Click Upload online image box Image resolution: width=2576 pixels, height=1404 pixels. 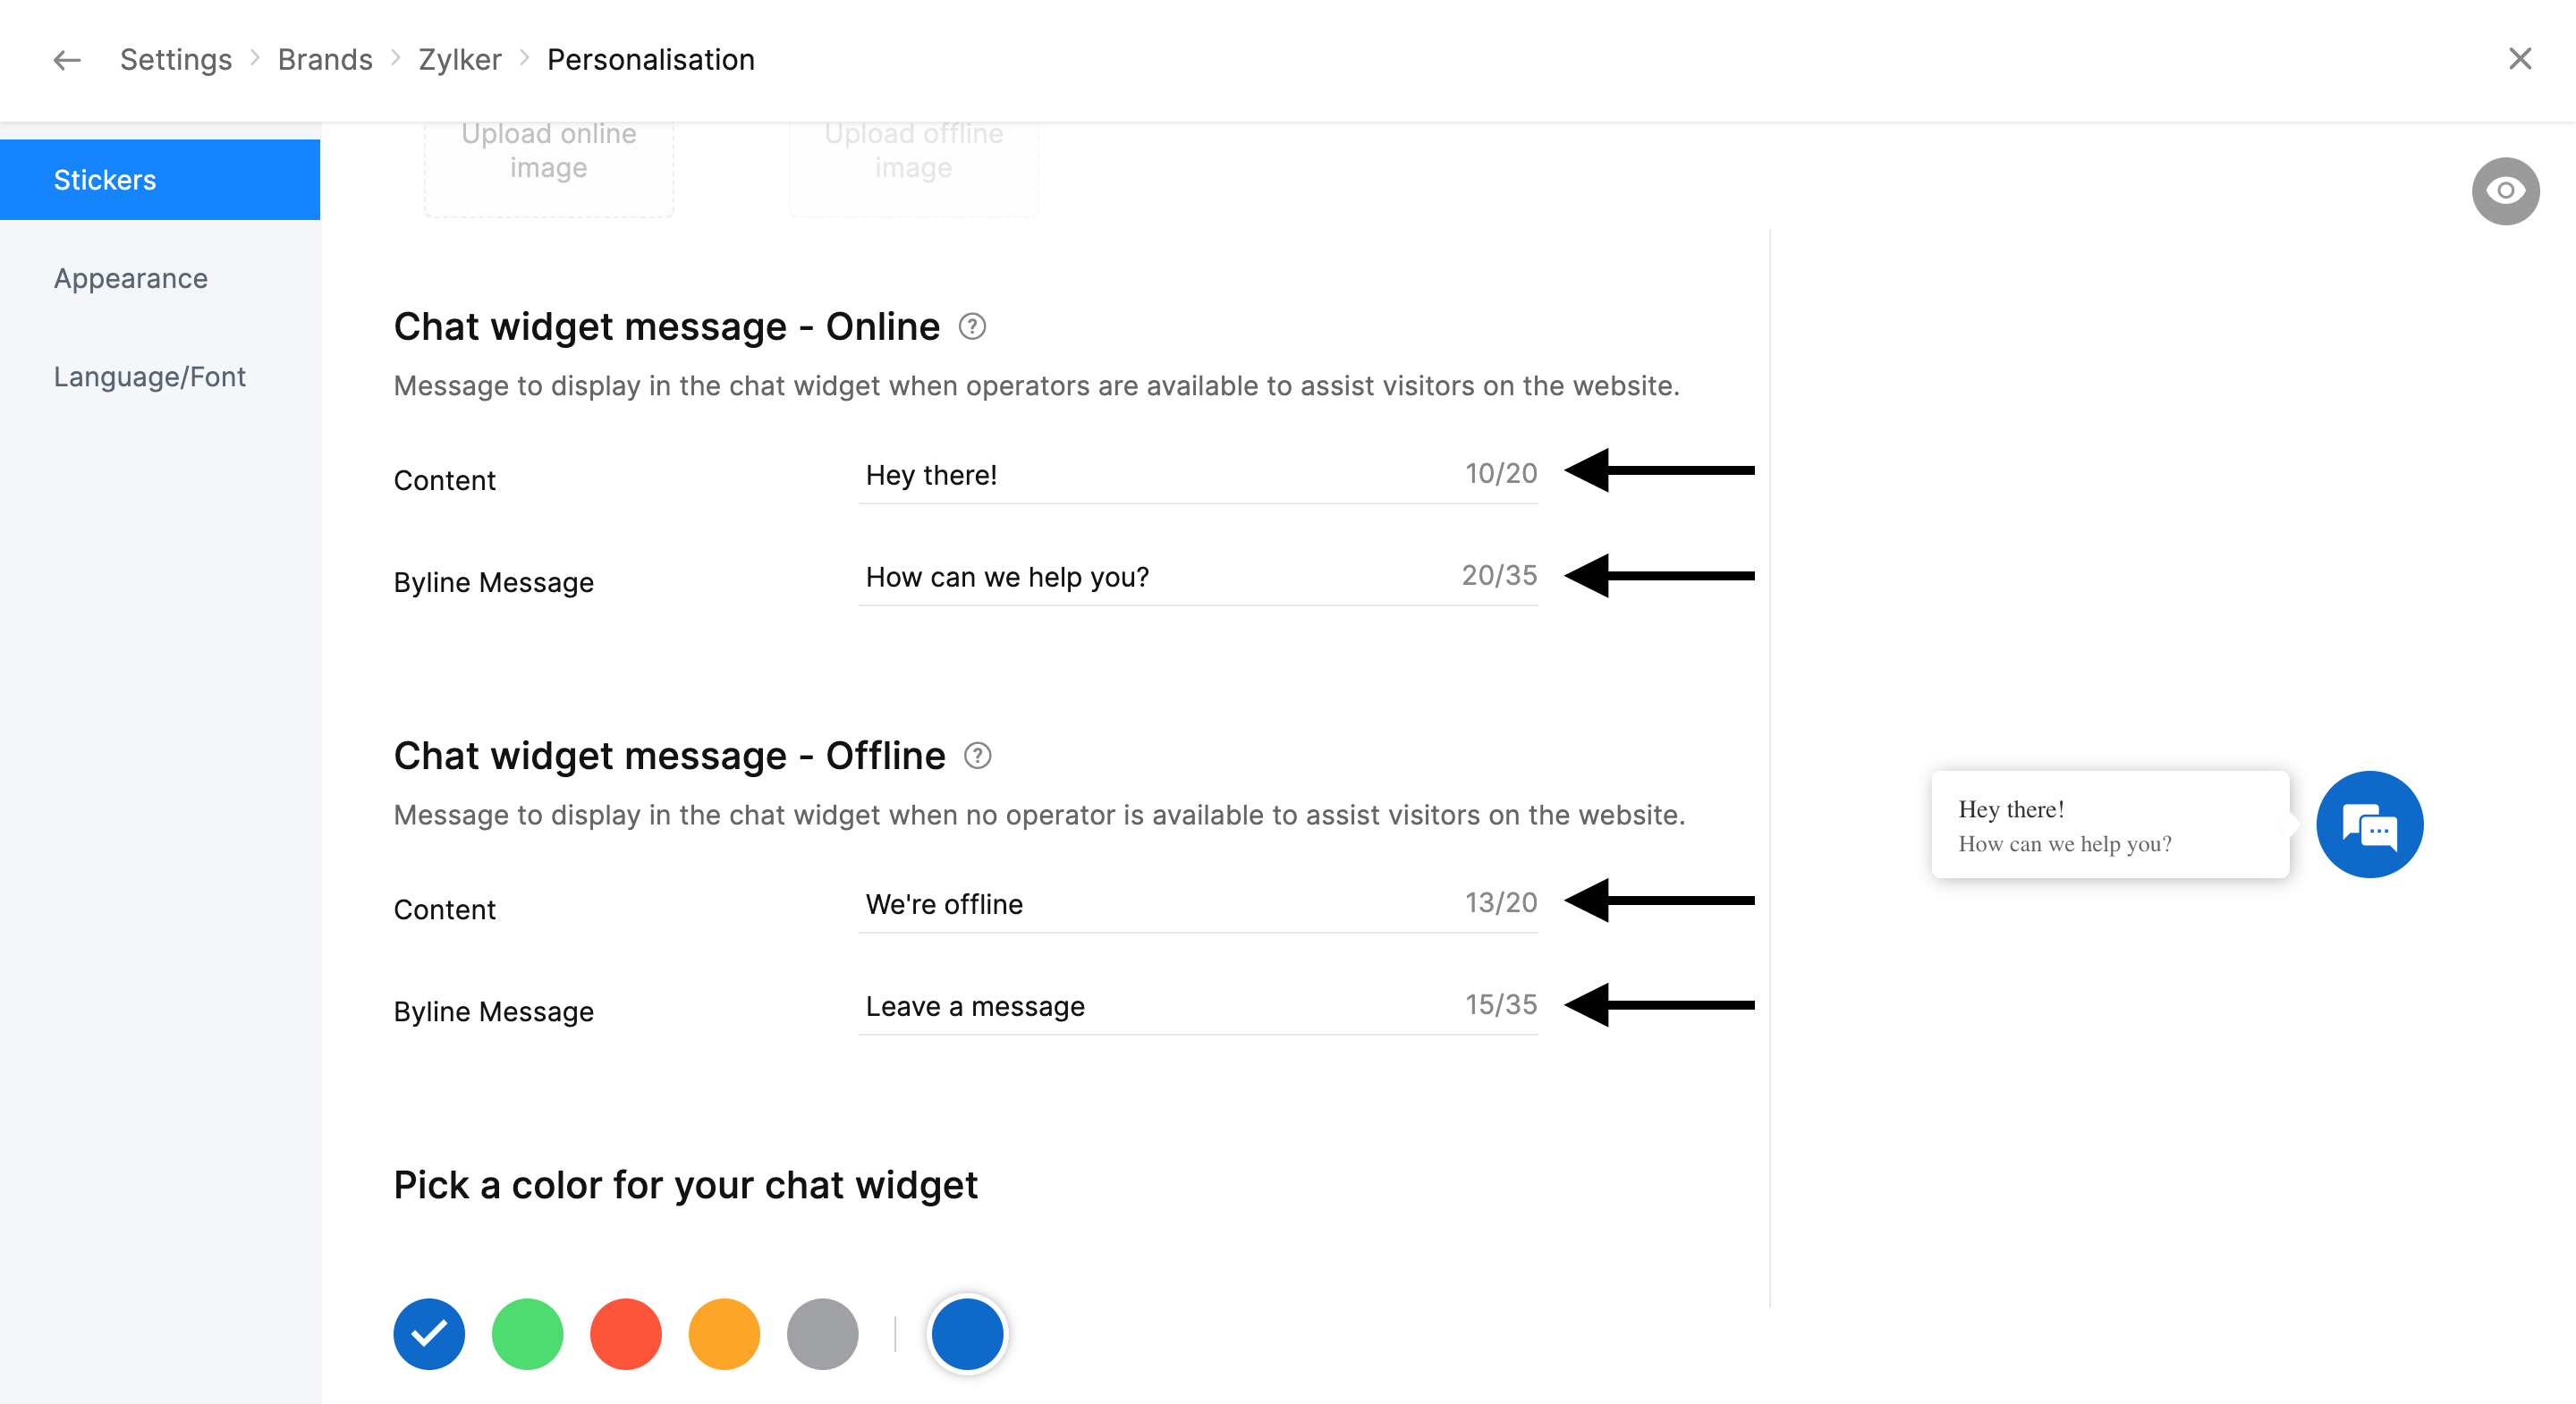click(x=549, y=160)
